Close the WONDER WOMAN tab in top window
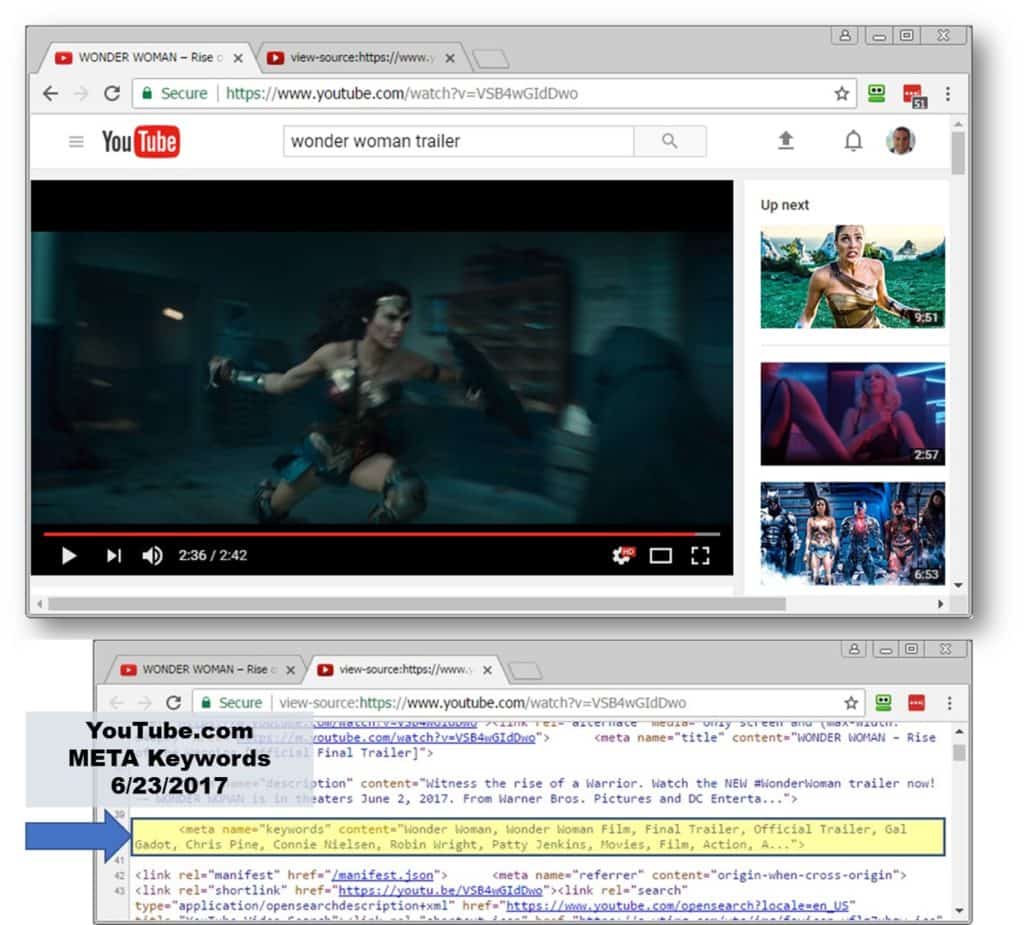 (x=238, y=58)
